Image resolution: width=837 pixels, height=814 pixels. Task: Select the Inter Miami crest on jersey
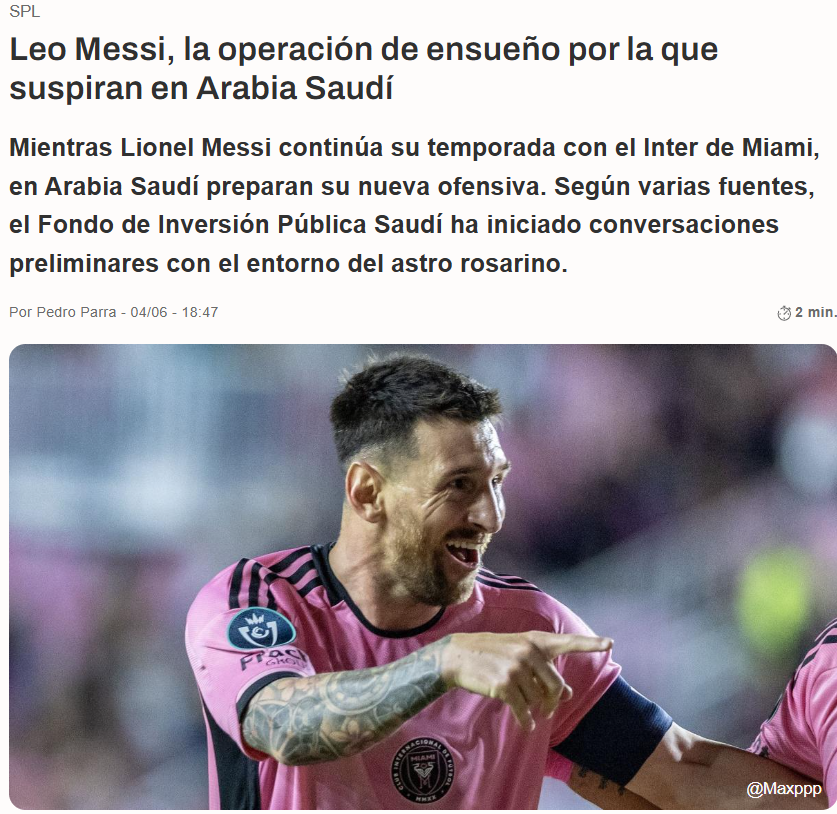424,770
